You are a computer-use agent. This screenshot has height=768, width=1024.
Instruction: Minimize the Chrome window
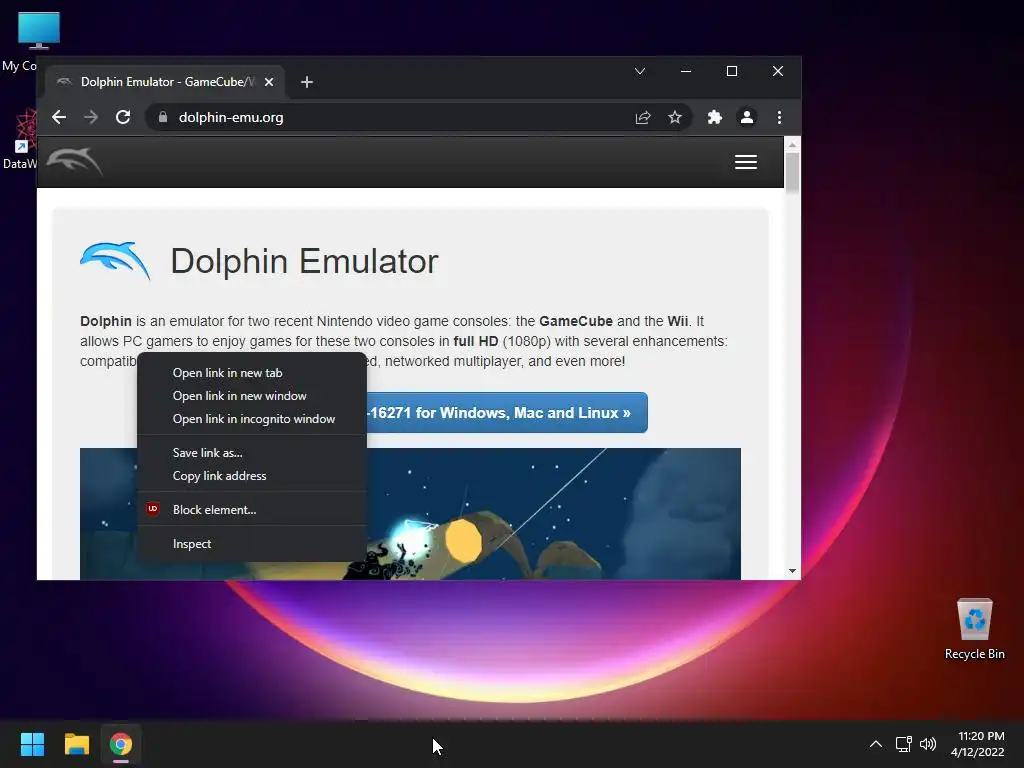pos(686,71)
